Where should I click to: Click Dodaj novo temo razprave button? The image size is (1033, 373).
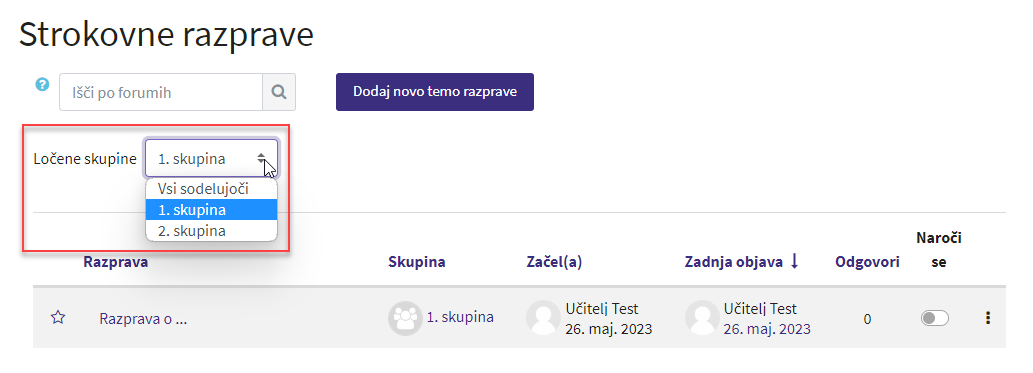(435, 92)
